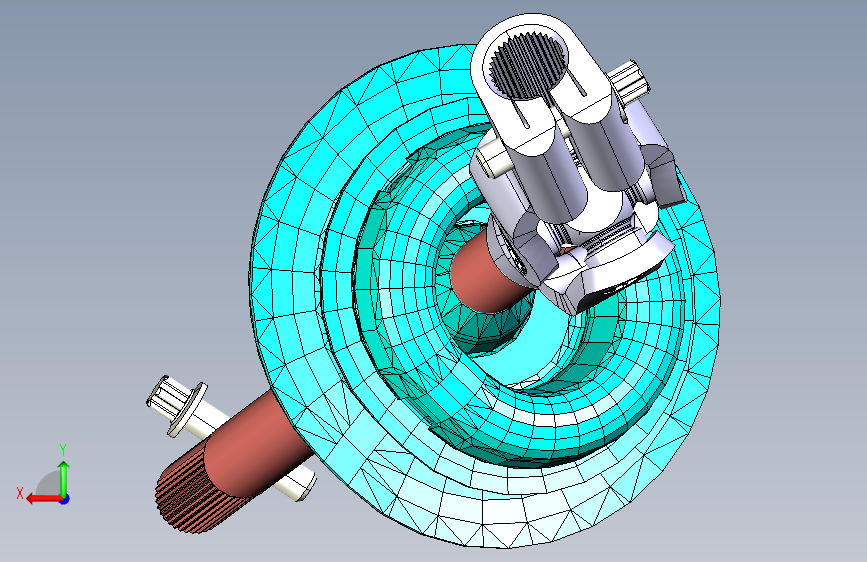Click the blue Z axis dot of the triad
Viewport: 867px width, 562px height.
[65, 499]
